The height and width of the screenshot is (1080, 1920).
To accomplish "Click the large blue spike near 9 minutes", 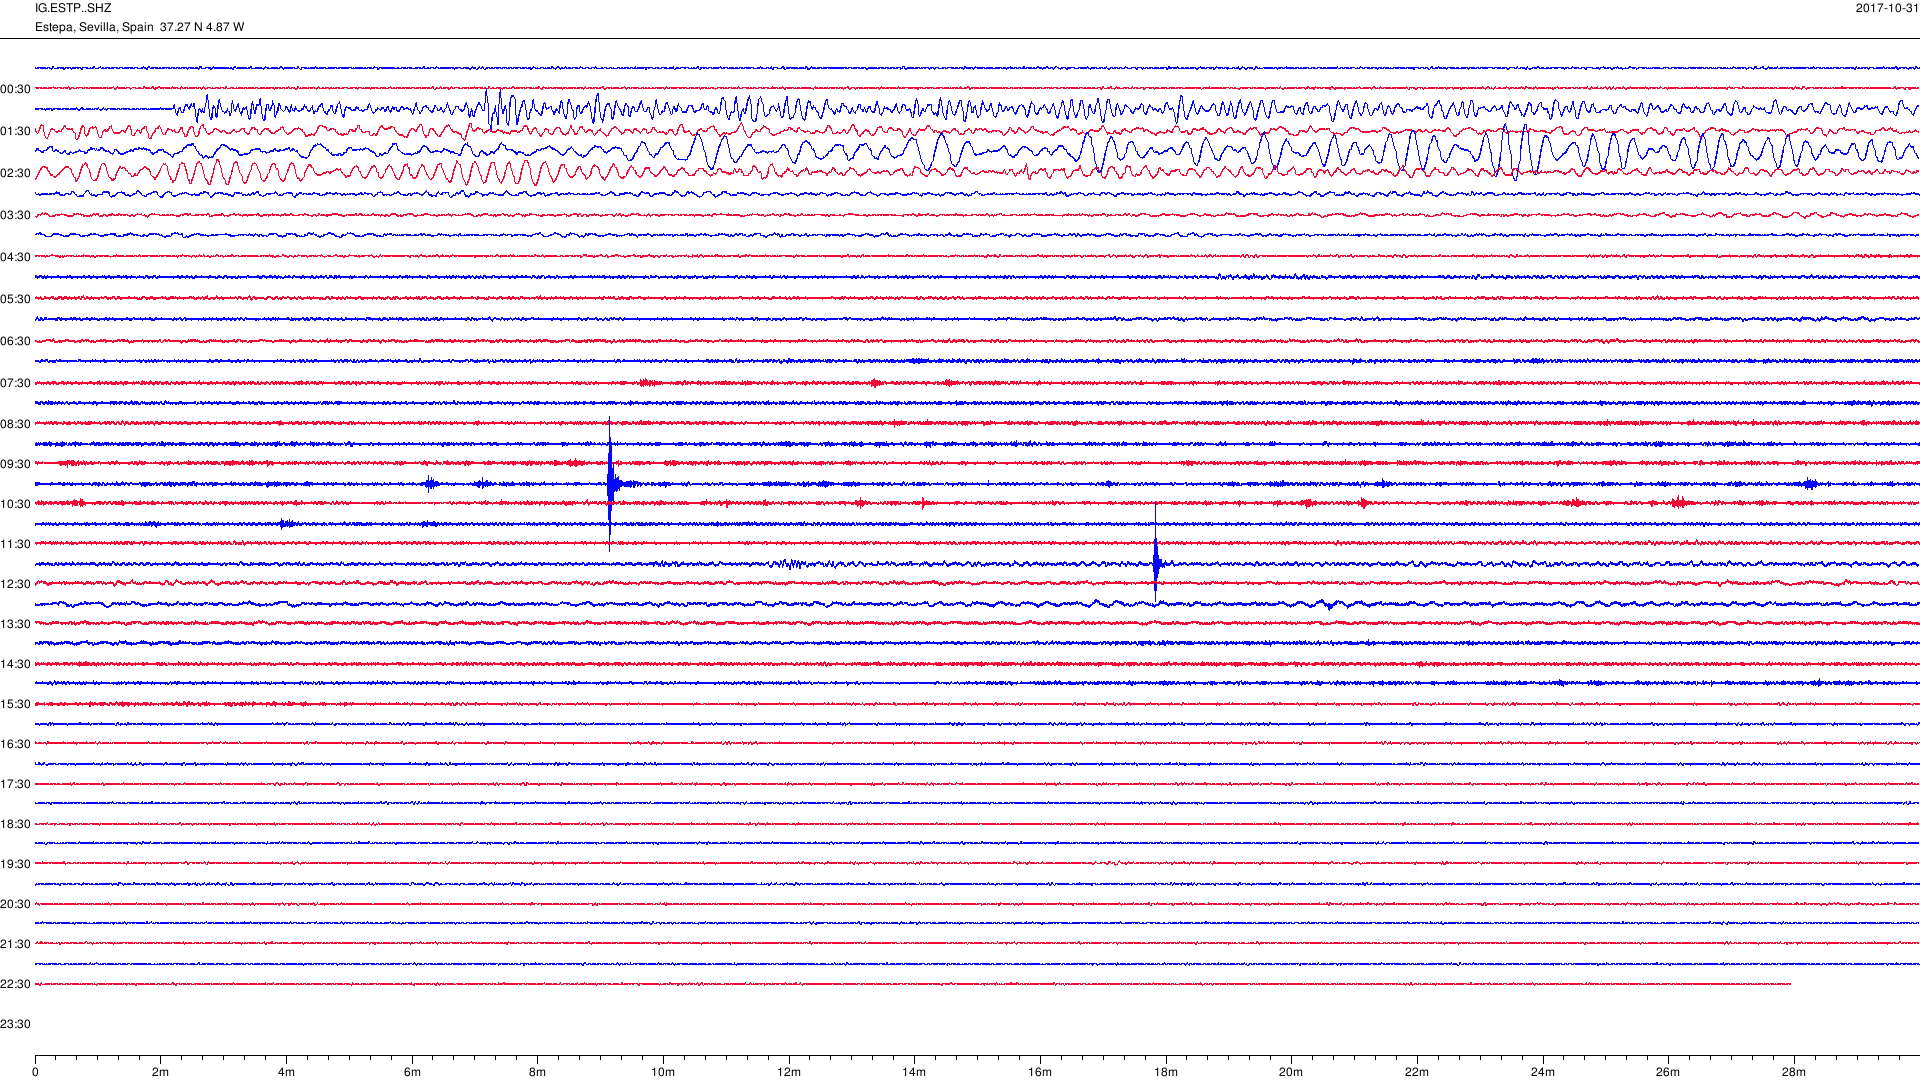I will pos(610,484).
